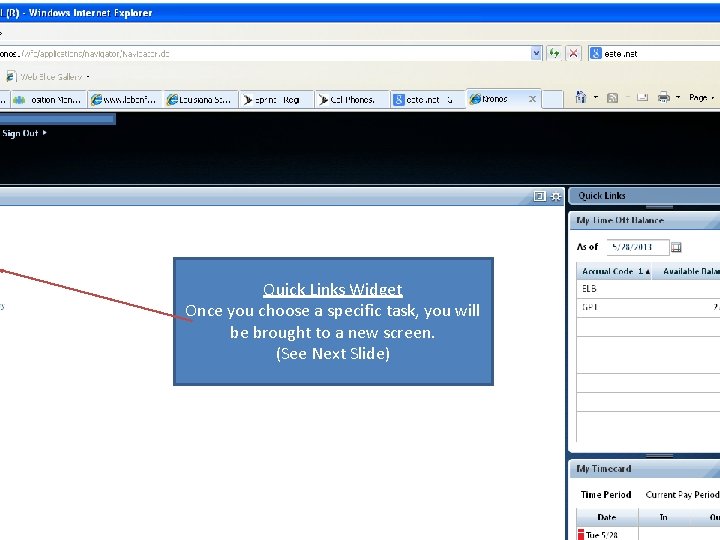The width and height of the screenshot is (720, 540).
Task: Sort by the Available Balance column header
Action: click(x=686, y=271)
